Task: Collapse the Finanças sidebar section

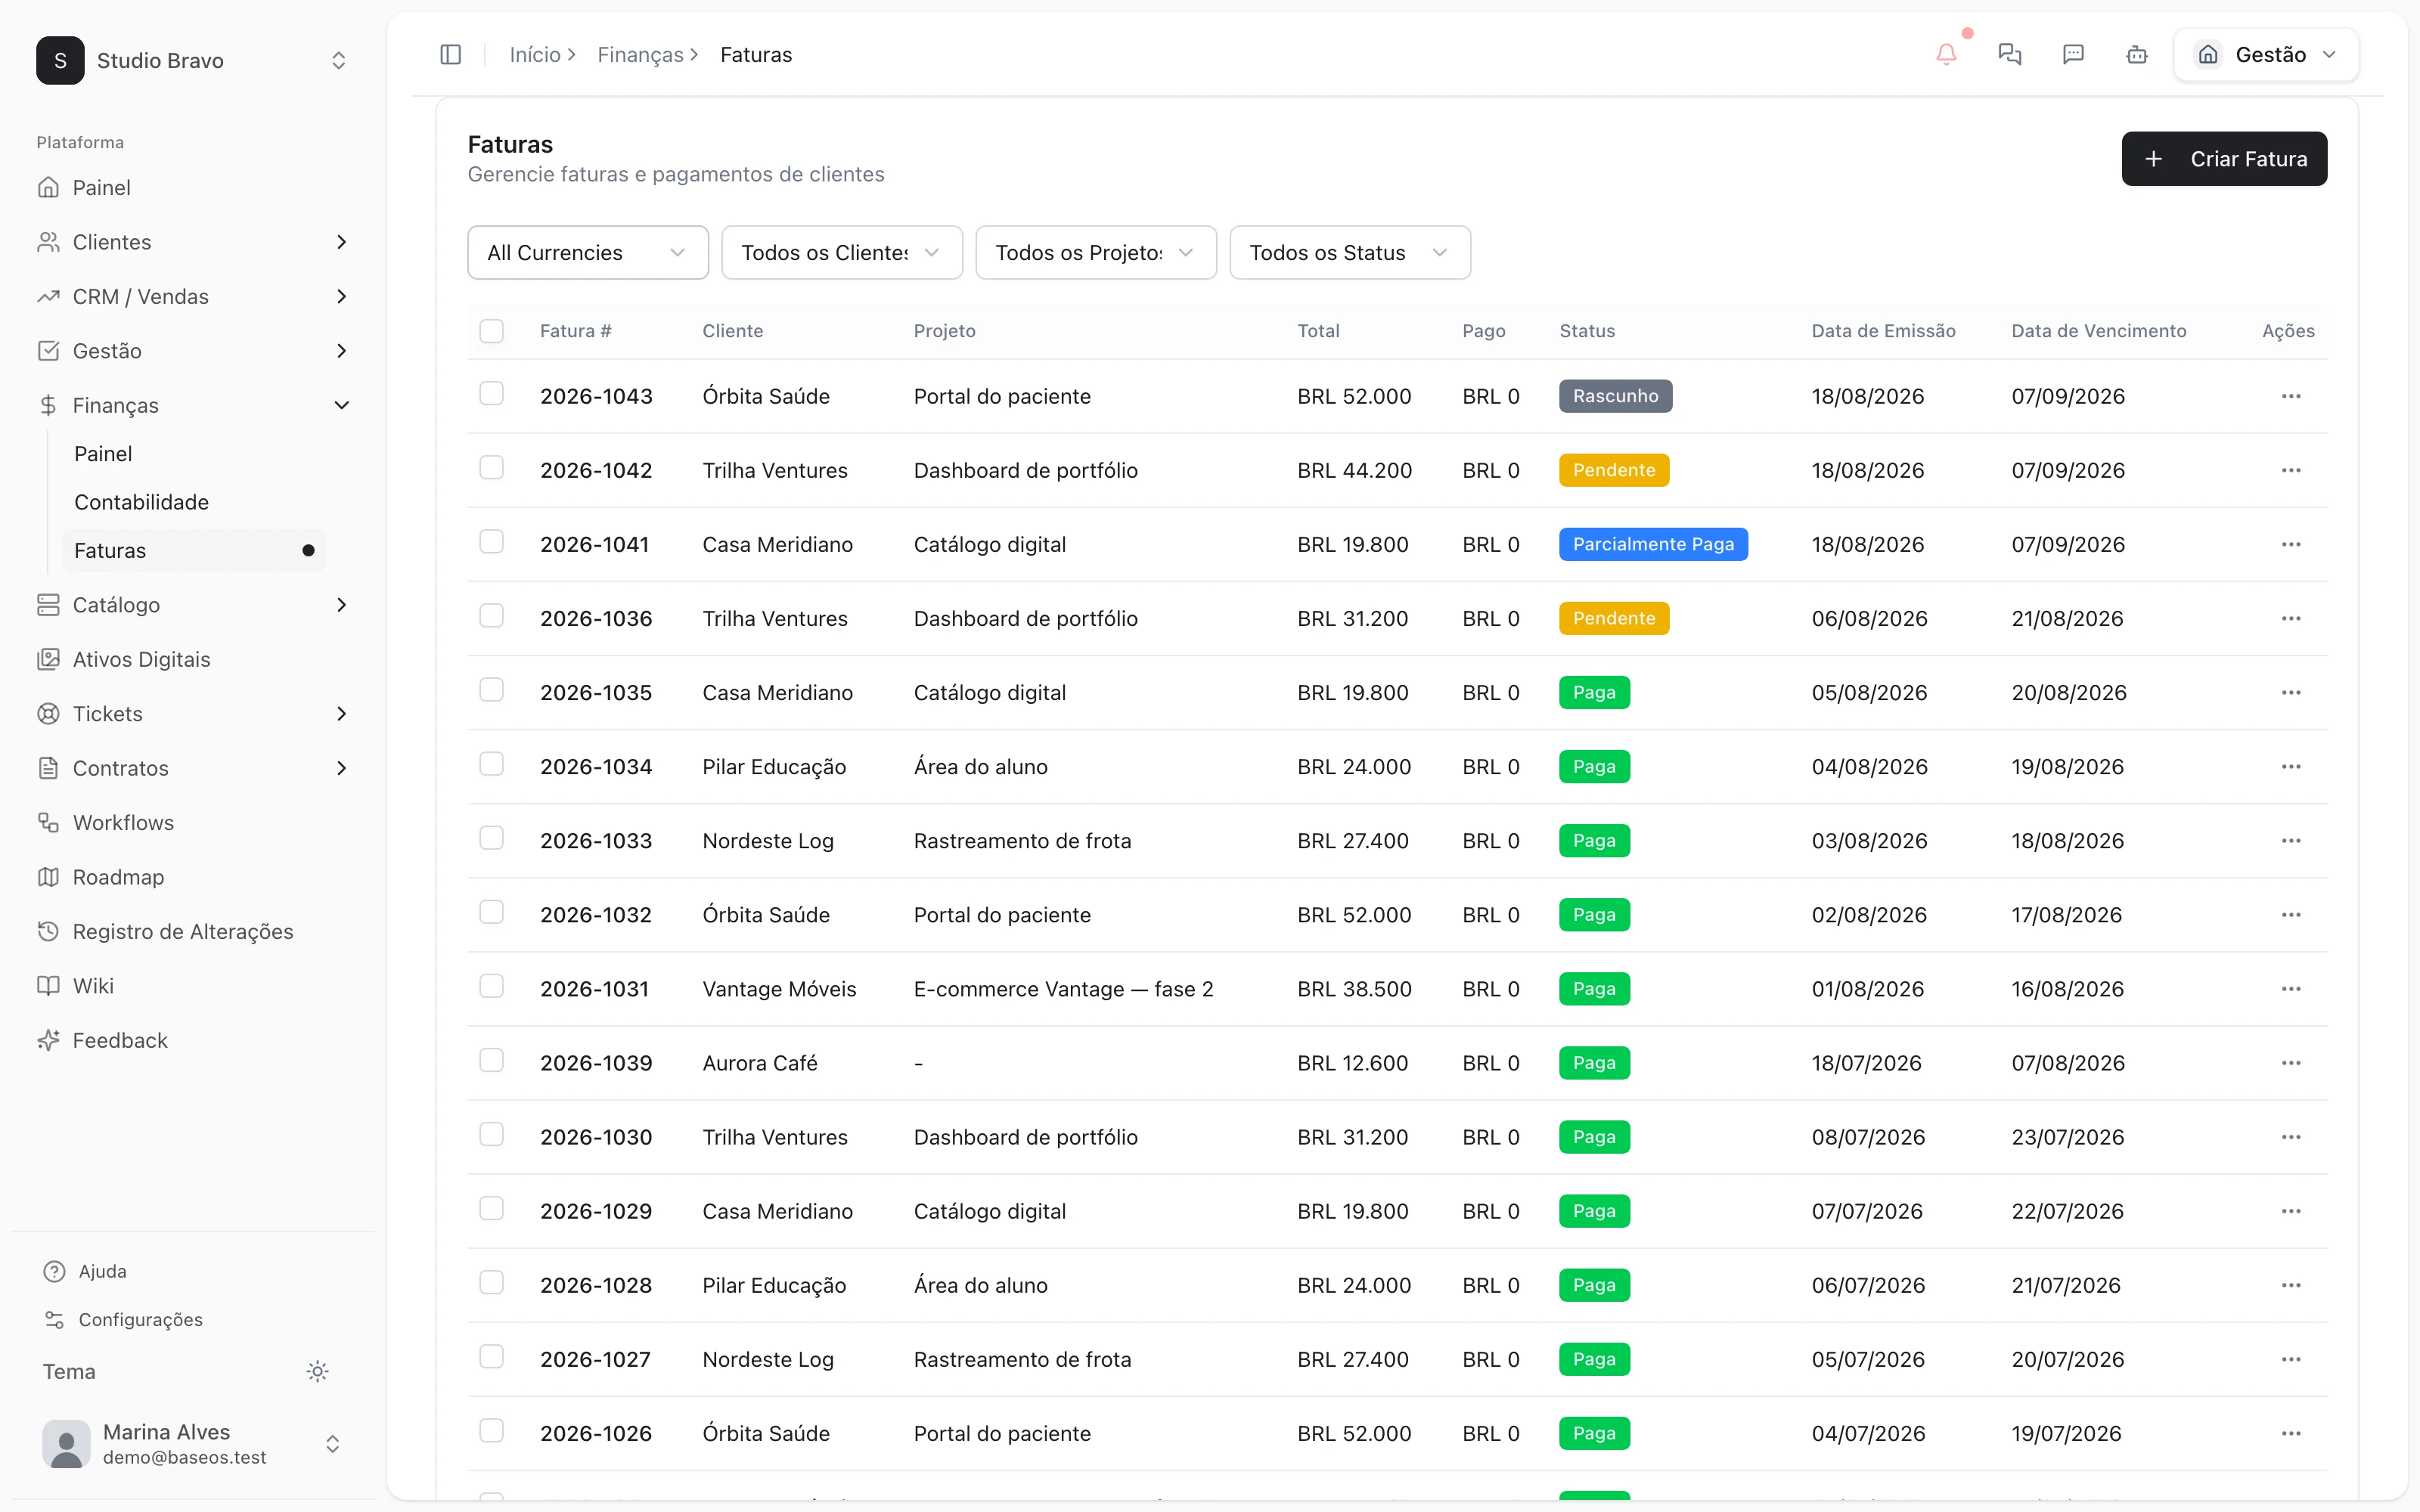Action: click(193, 405)
